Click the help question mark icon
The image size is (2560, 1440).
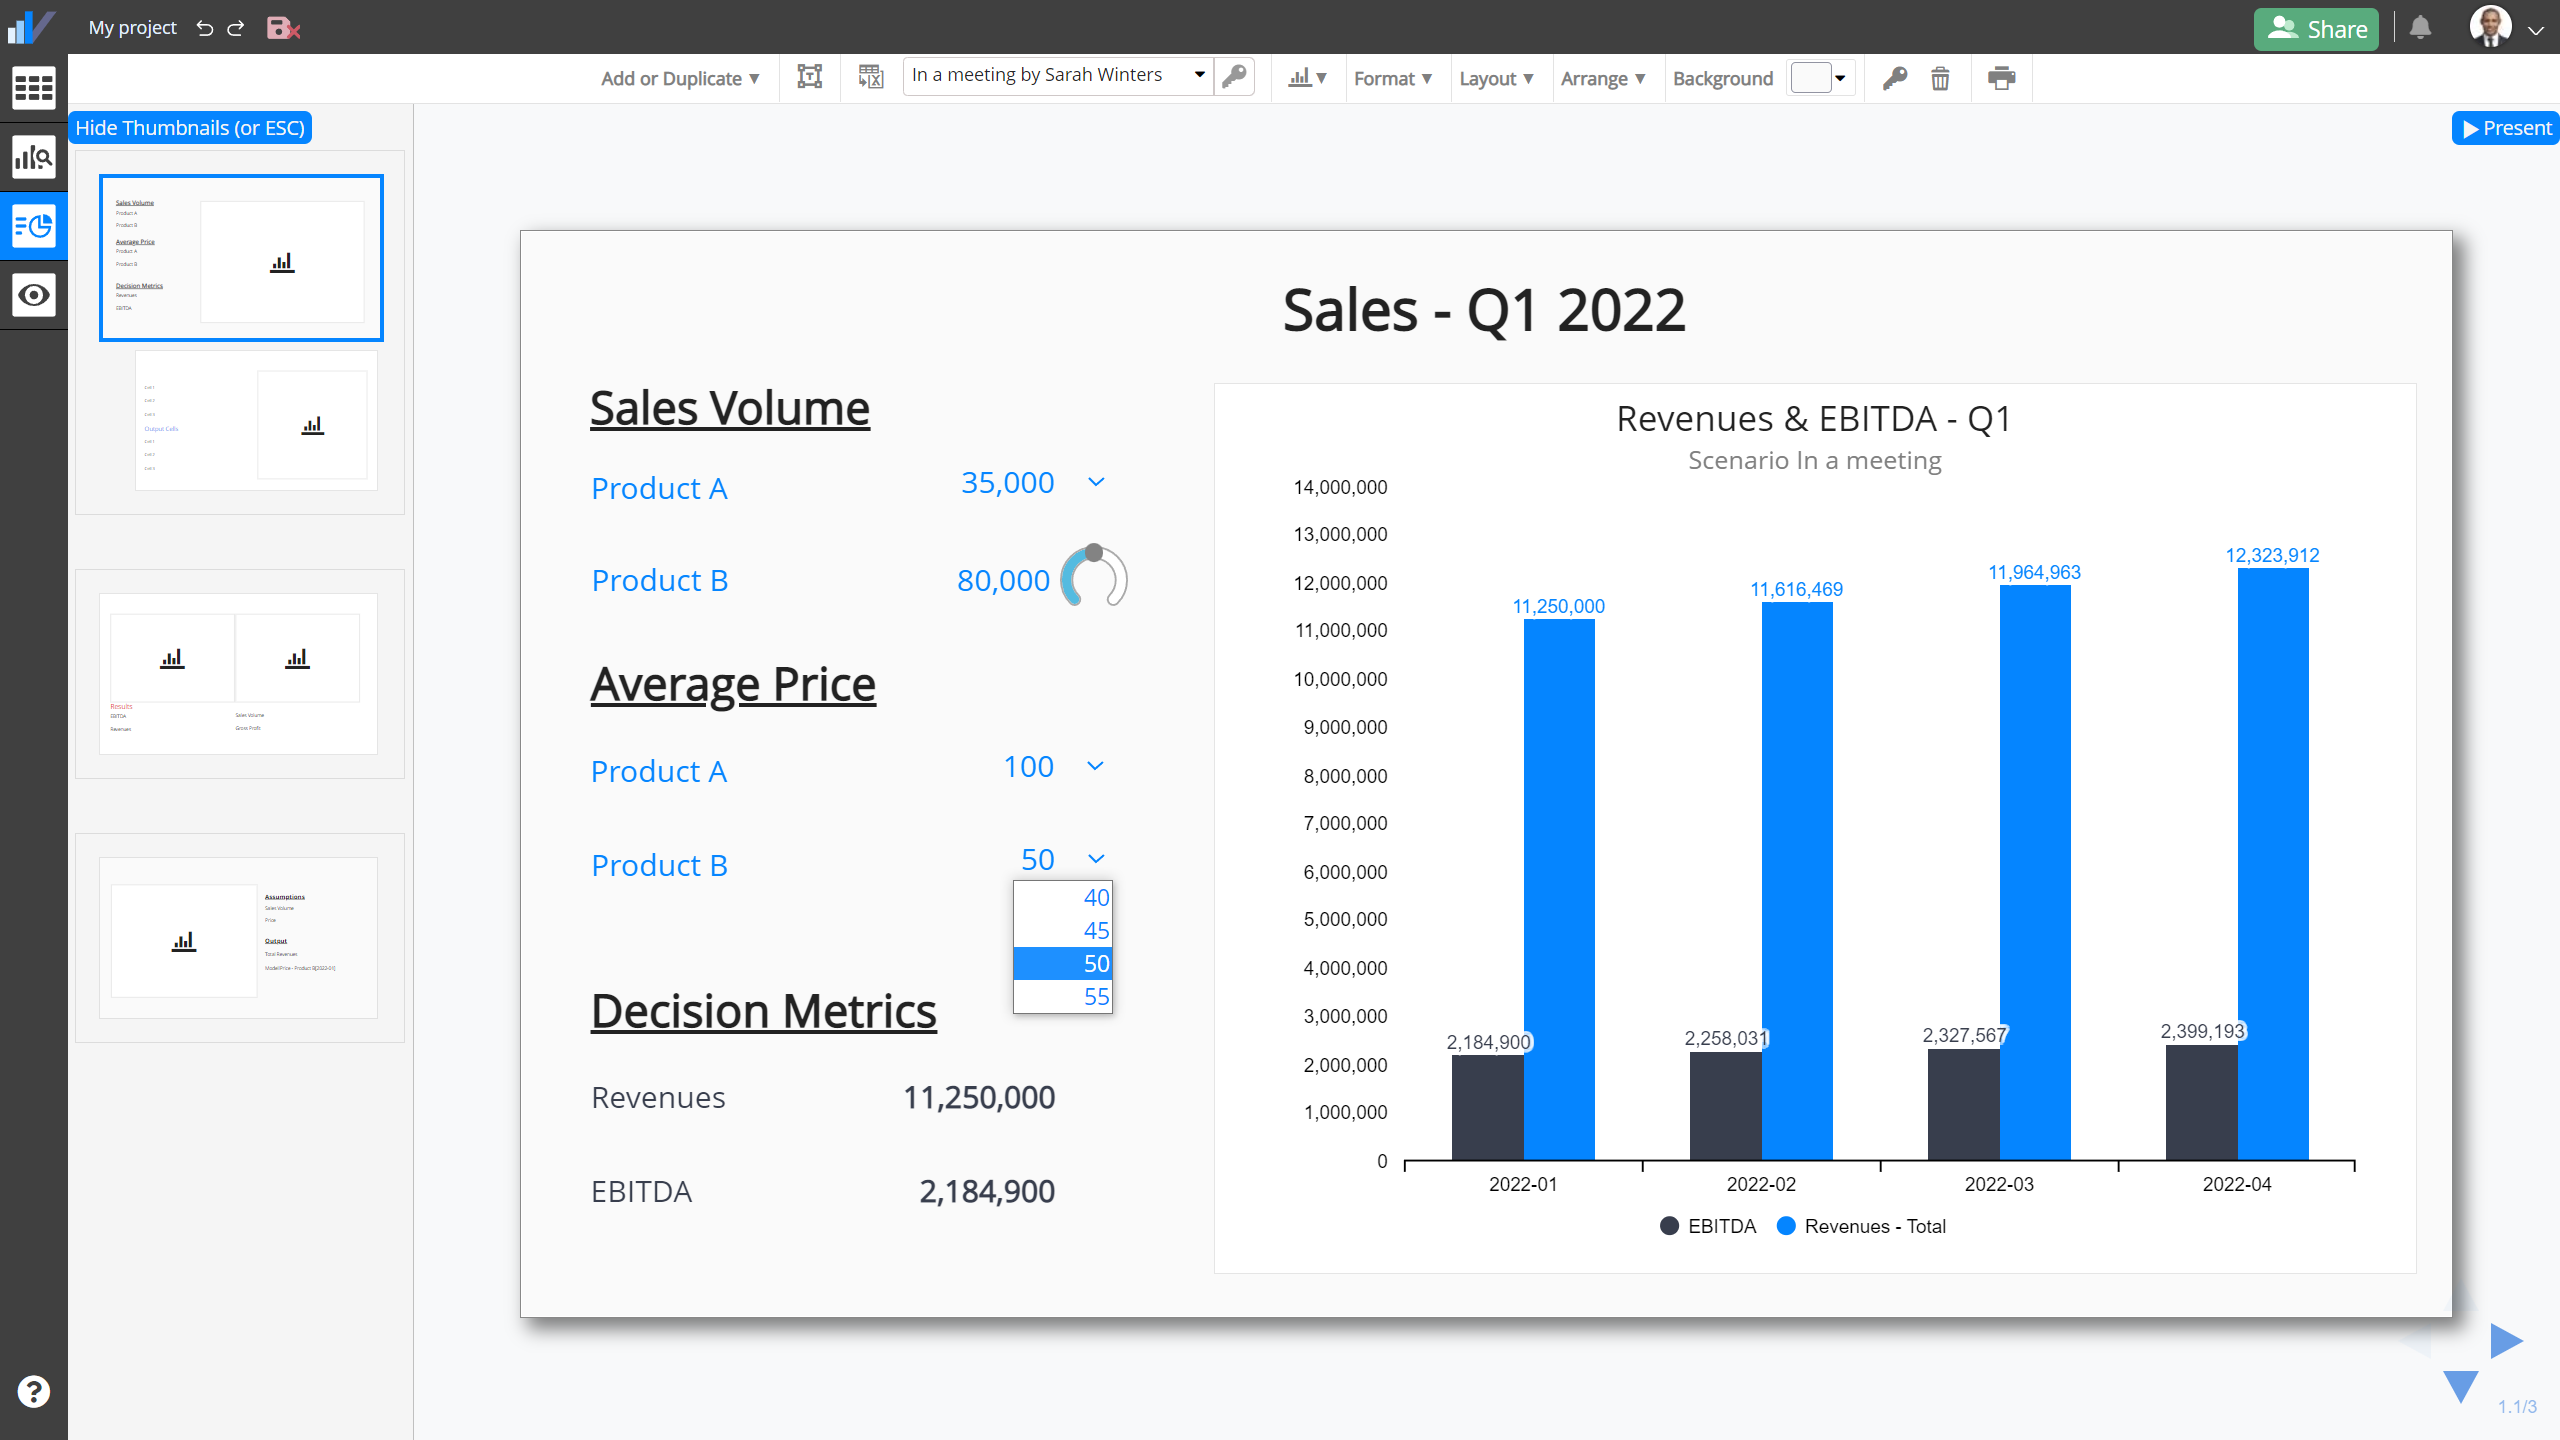coord(33,1391)
